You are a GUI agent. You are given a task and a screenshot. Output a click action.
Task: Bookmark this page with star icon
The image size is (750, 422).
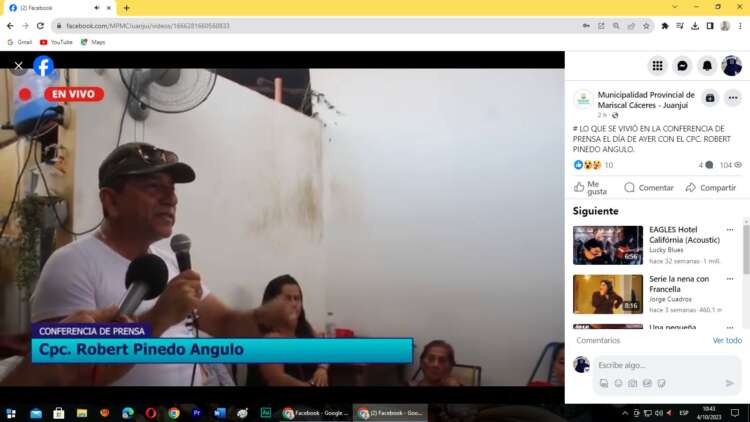(647, 26)
